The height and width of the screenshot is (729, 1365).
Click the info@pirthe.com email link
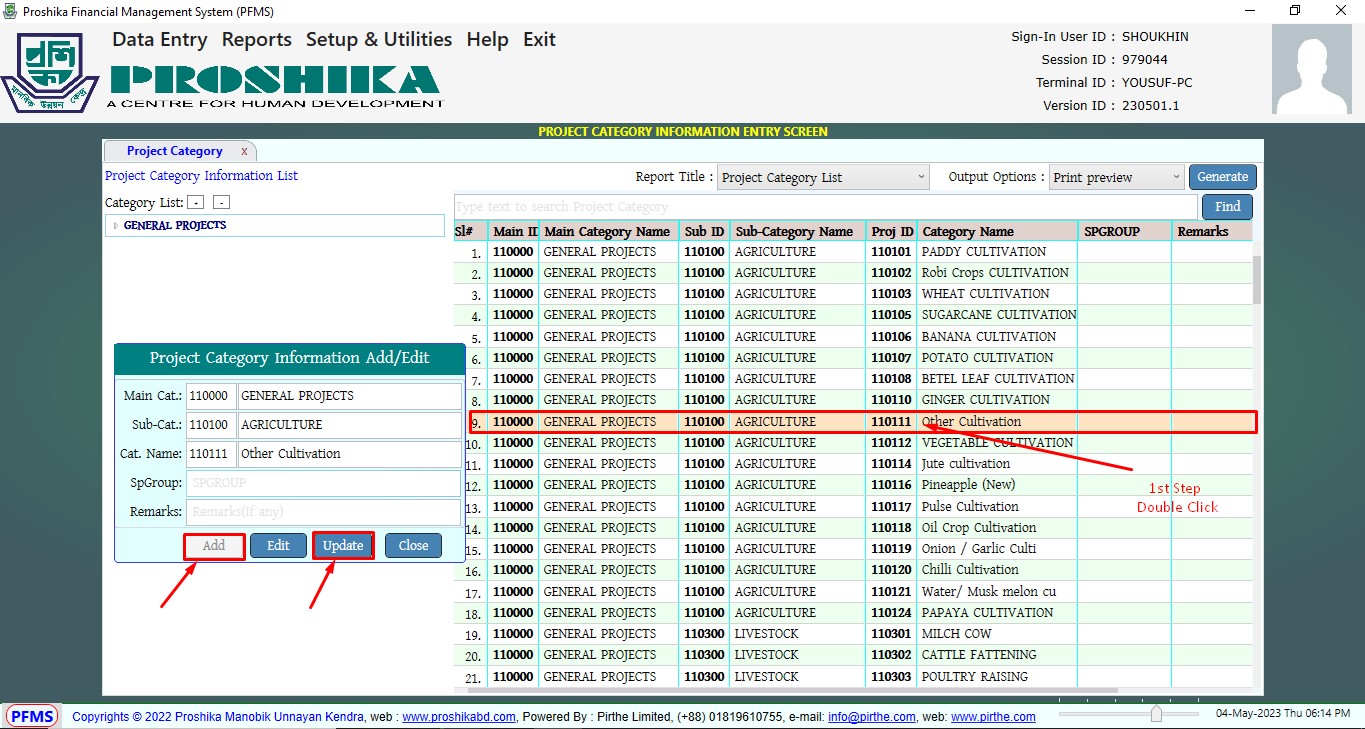pyautogui.click(x=872, y=717)
